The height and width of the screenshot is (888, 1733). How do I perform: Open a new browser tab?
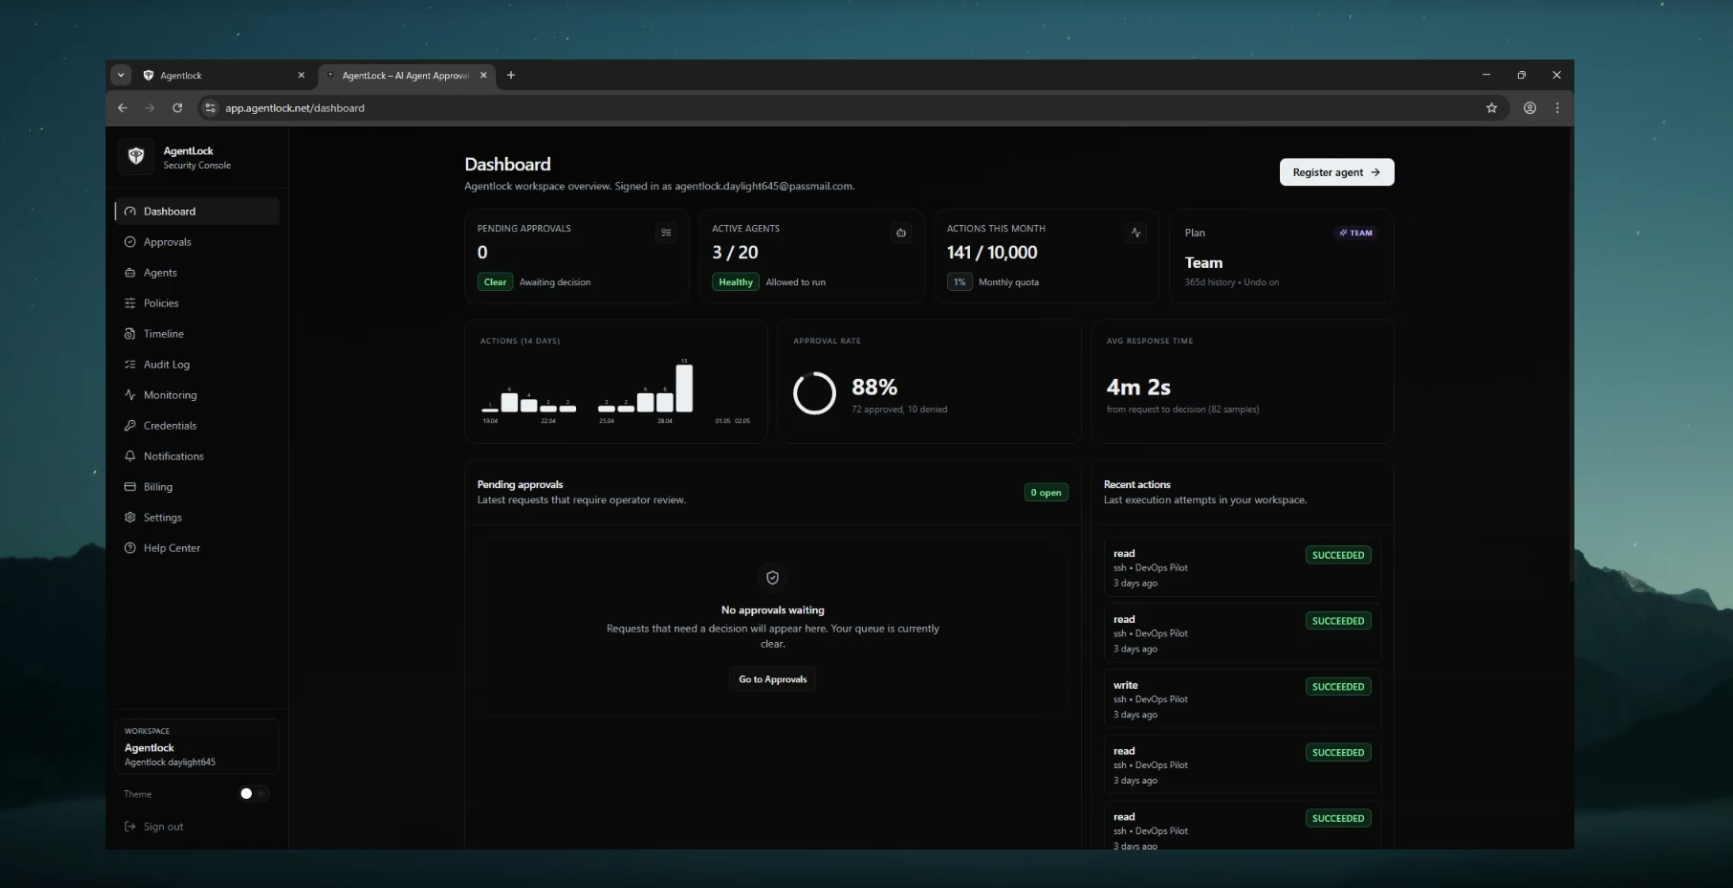(511, 75)
